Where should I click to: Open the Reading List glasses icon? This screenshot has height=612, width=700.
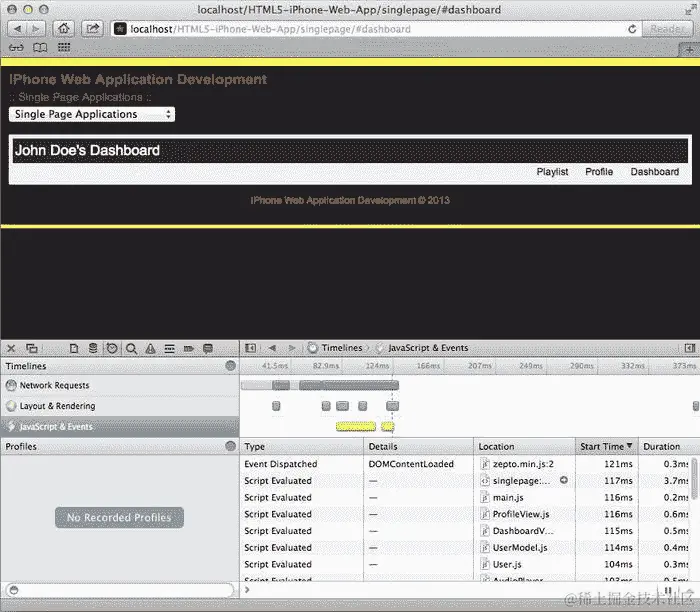[16, 47]
